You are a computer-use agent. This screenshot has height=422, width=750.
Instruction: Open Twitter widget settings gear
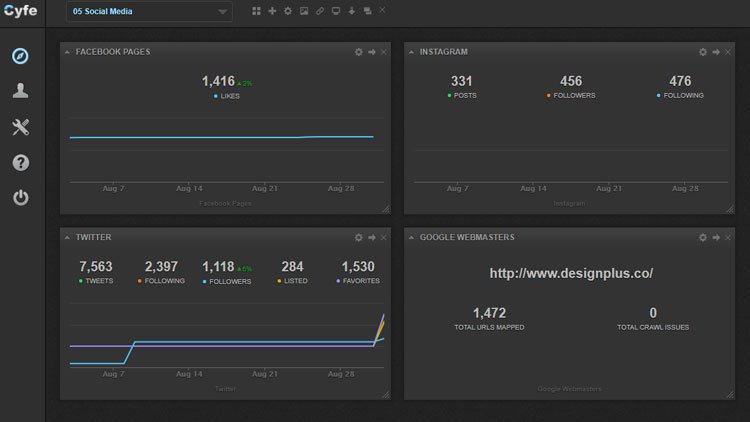[x=359, y=237]
